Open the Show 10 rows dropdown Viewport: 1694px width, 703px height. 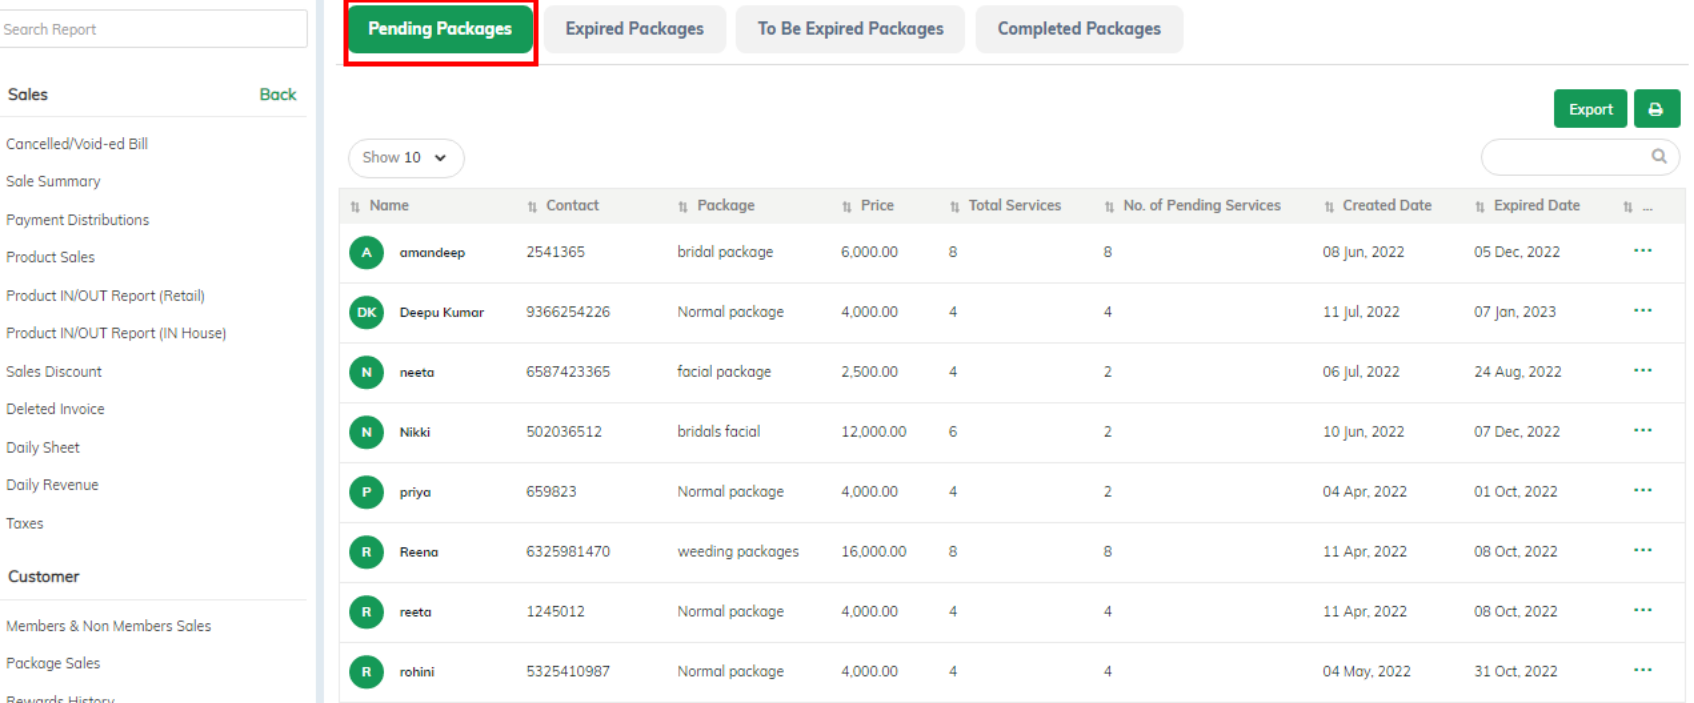[406, 158]
